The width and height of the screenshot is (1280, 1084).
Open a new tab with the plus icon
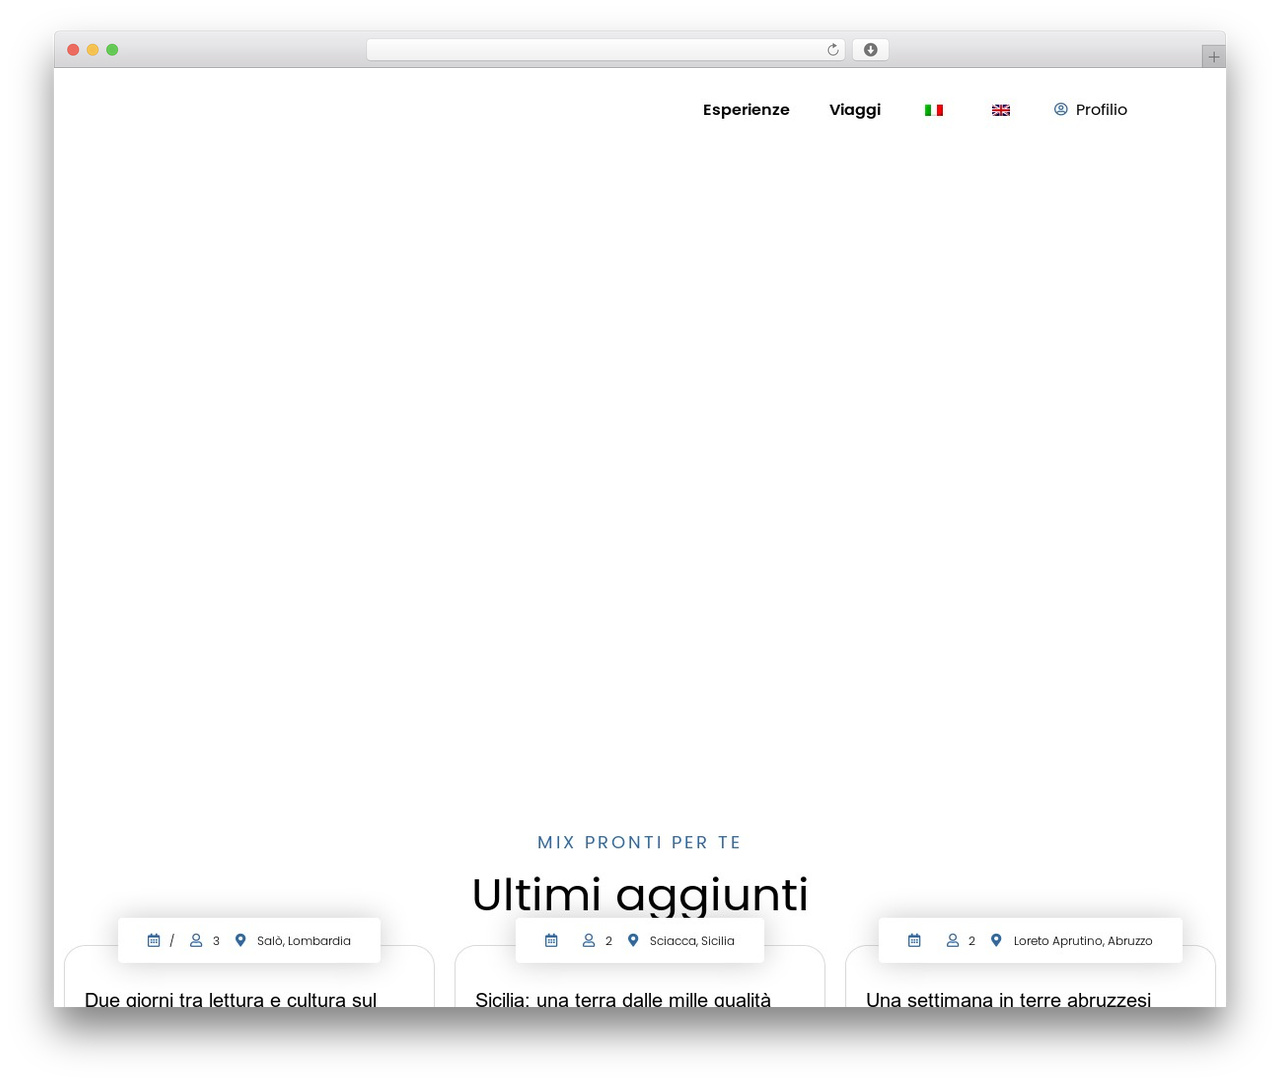[x=1214, y=57]
